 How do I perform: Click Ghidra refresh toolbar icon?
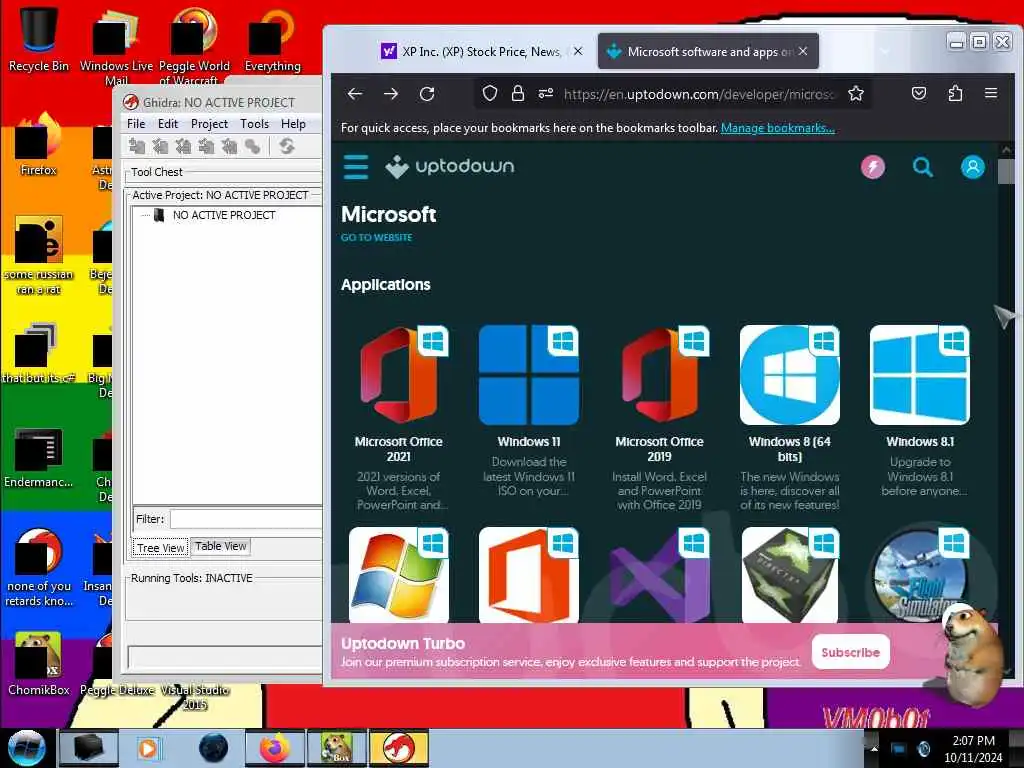[x=286, y=146]
